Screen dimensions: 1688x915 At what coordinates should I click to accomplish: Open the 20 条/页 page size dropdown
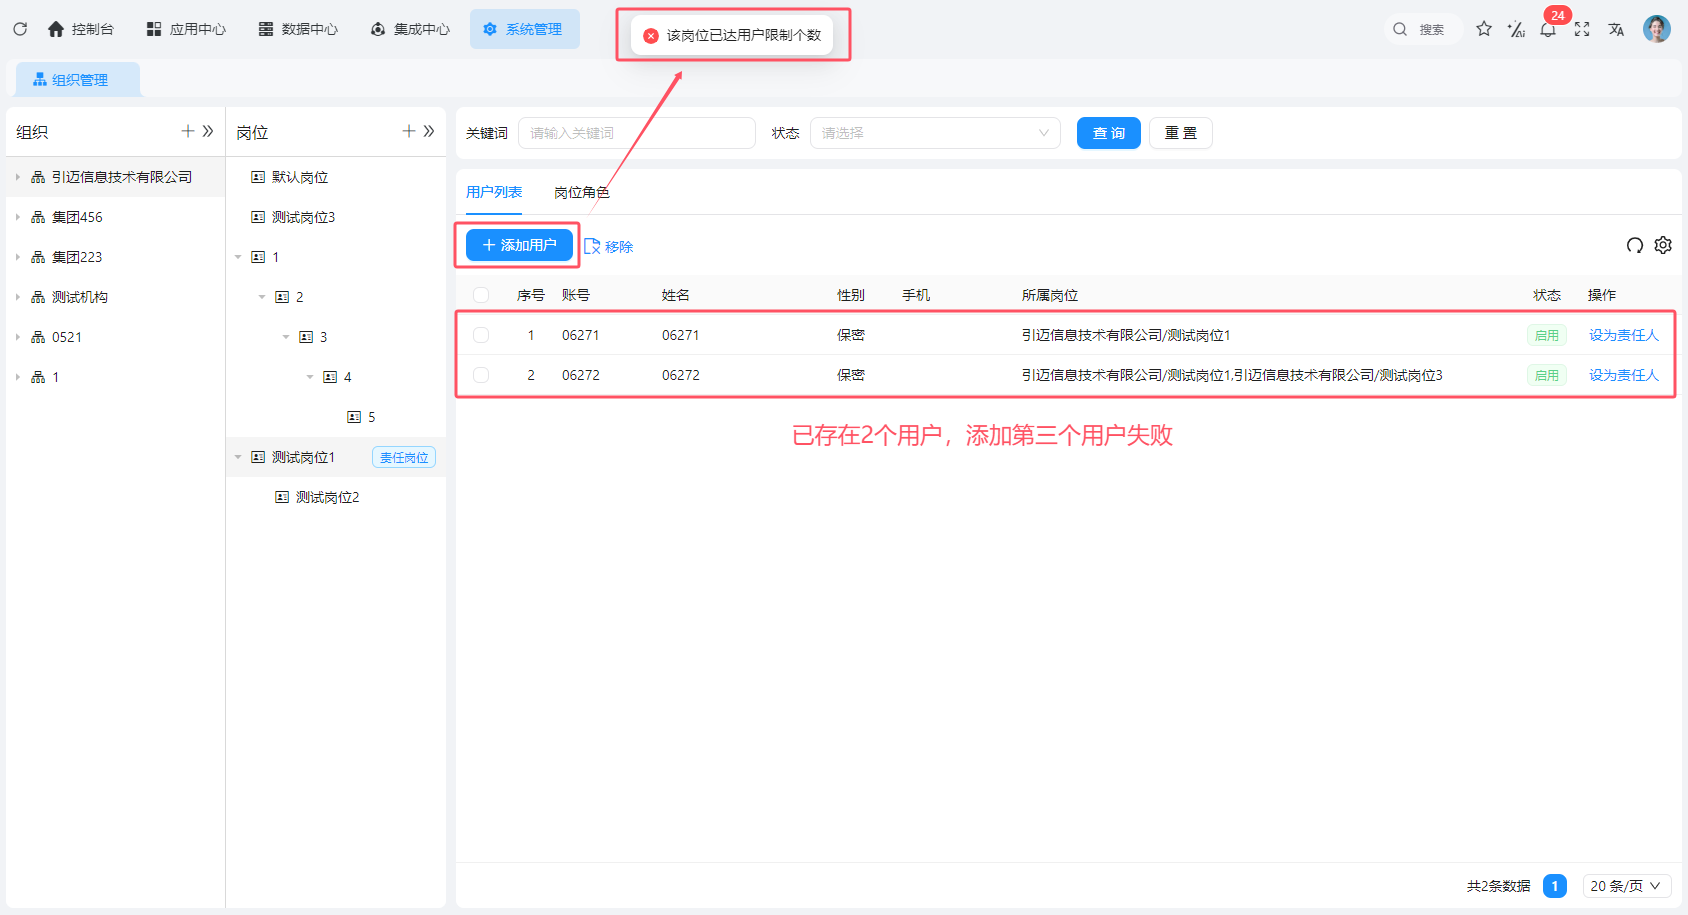point(1626,886)
